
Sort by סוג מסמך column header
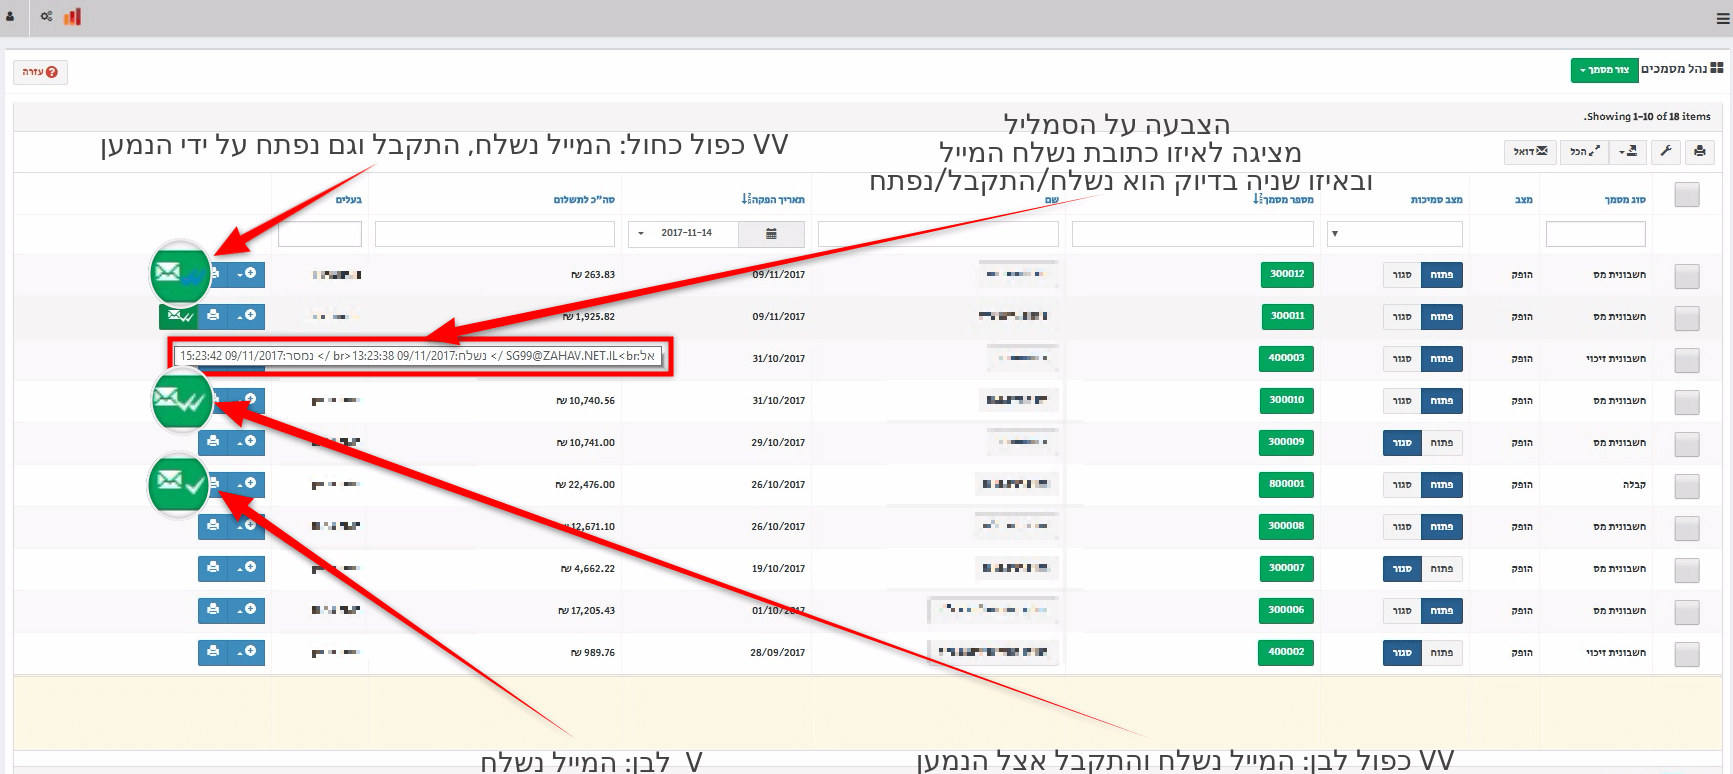pos(1625,200)
